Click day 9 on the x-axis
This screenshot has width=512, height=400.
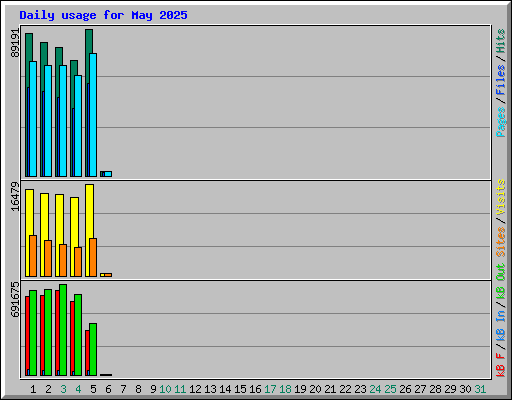pyautogui.click(x=153, y=389)
